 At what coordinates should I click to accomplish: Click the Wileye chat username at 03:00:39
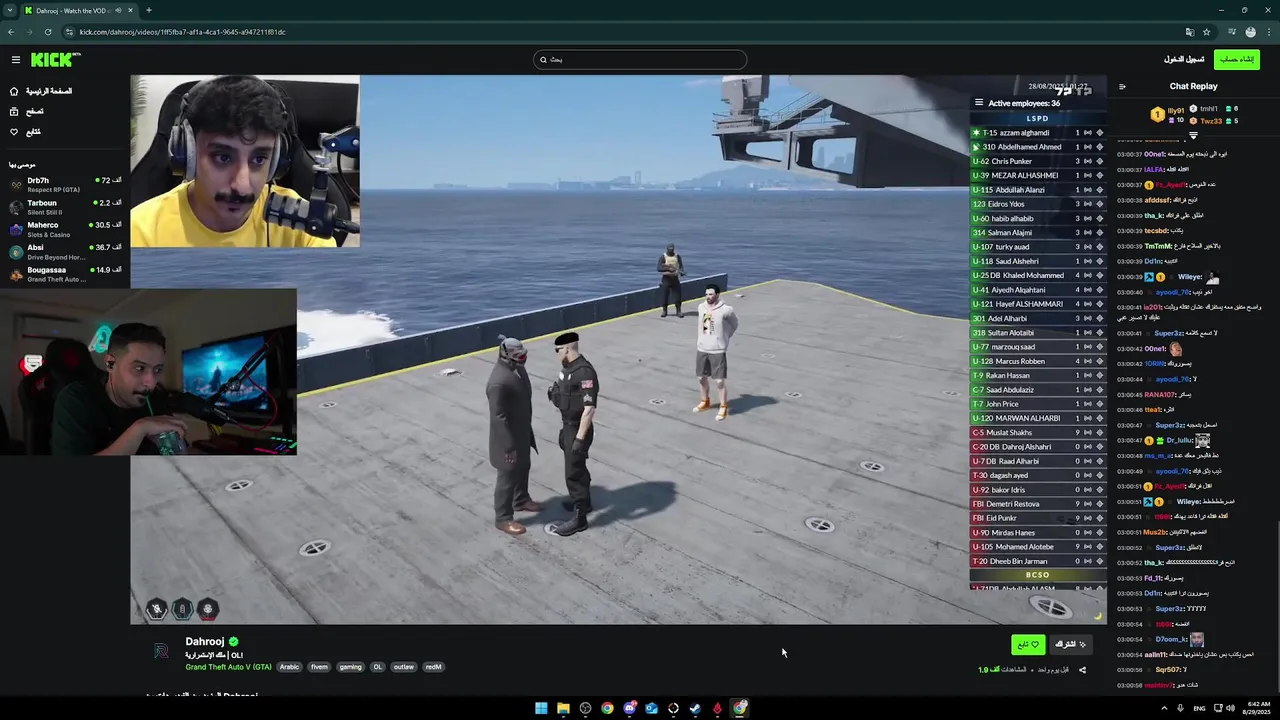(1189, 277)
